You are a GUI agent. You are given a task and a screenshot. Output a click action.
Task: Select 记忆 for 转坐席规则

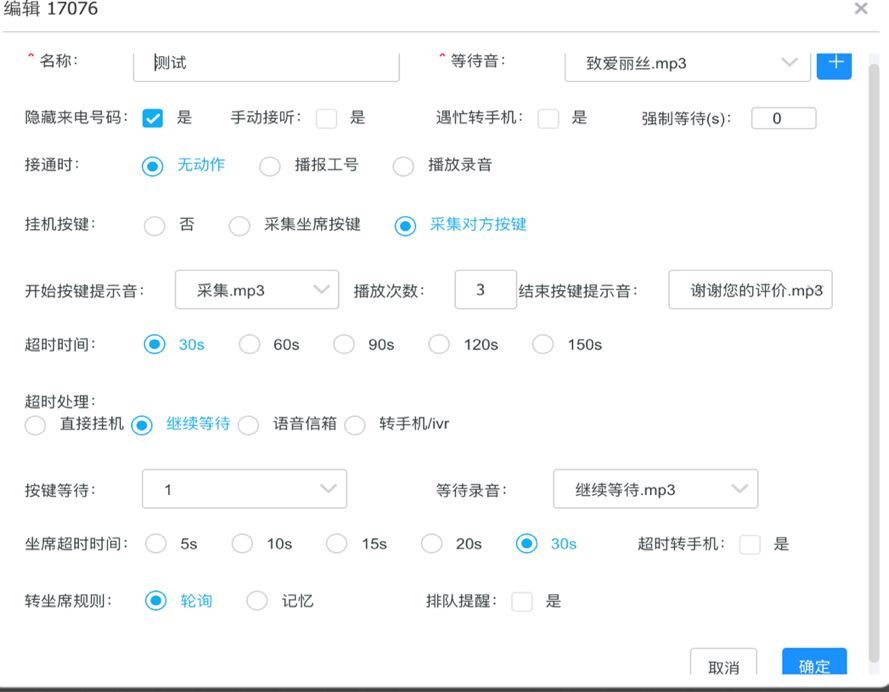(257, 601)
